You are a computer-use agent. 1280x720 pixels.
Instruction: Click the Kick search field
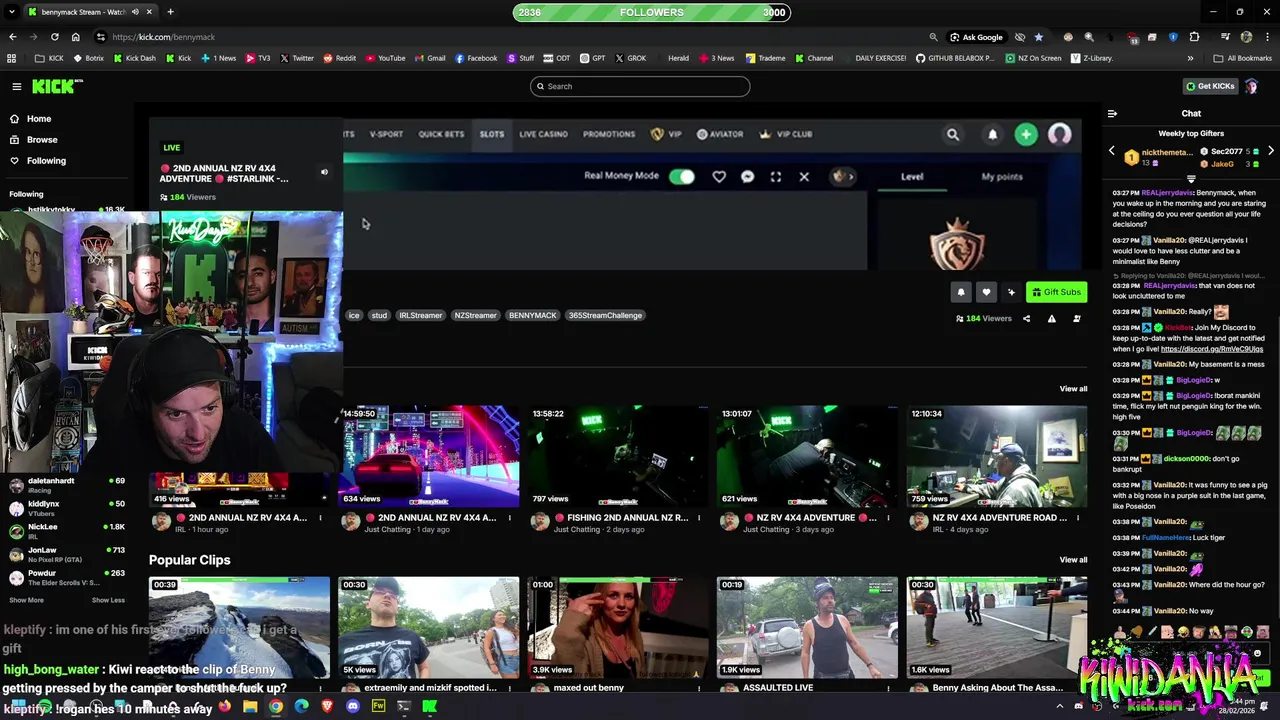pos(640,86)
